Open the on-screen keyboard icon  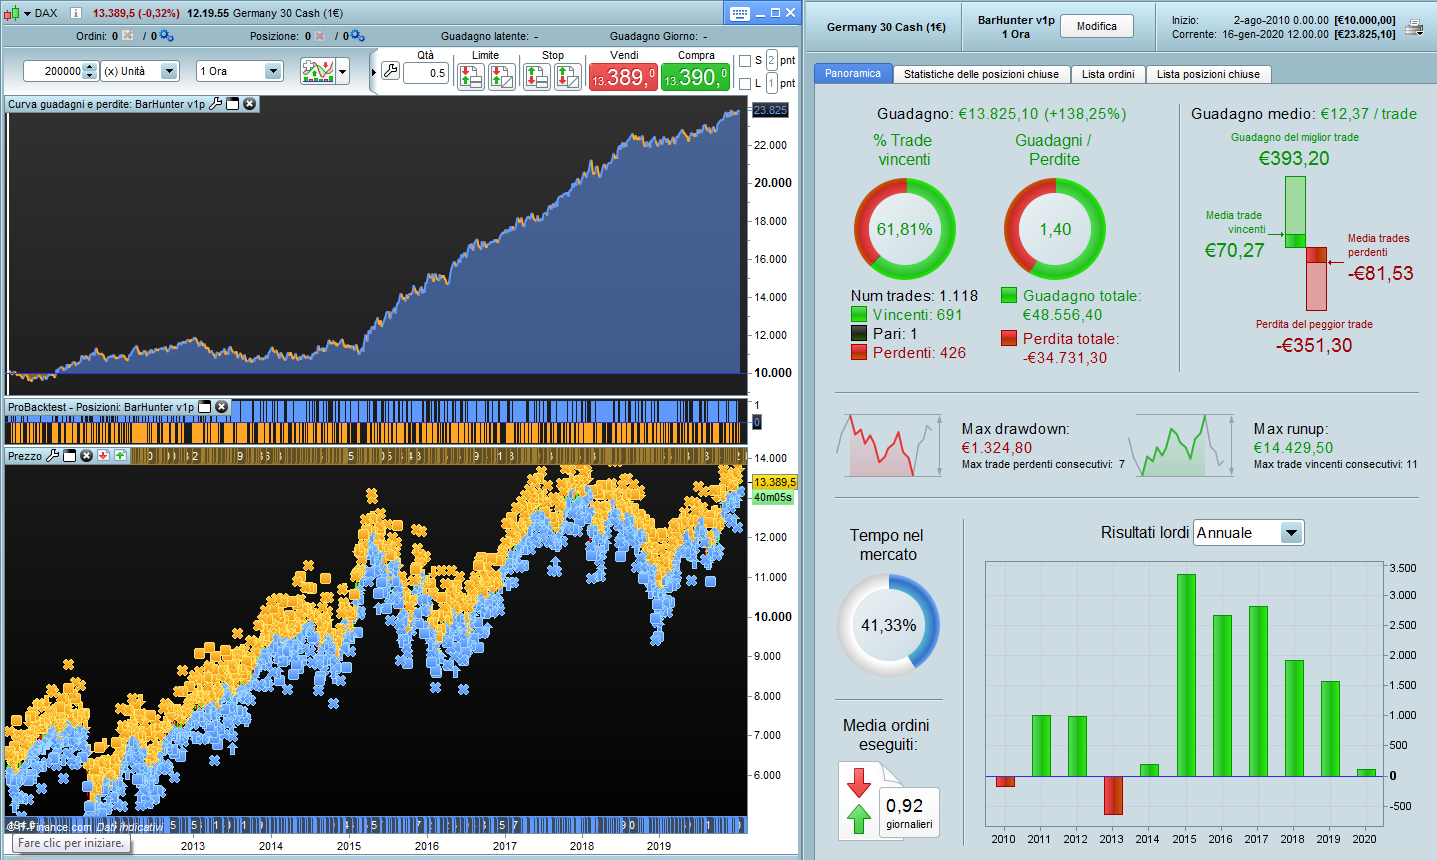point(740,13)
